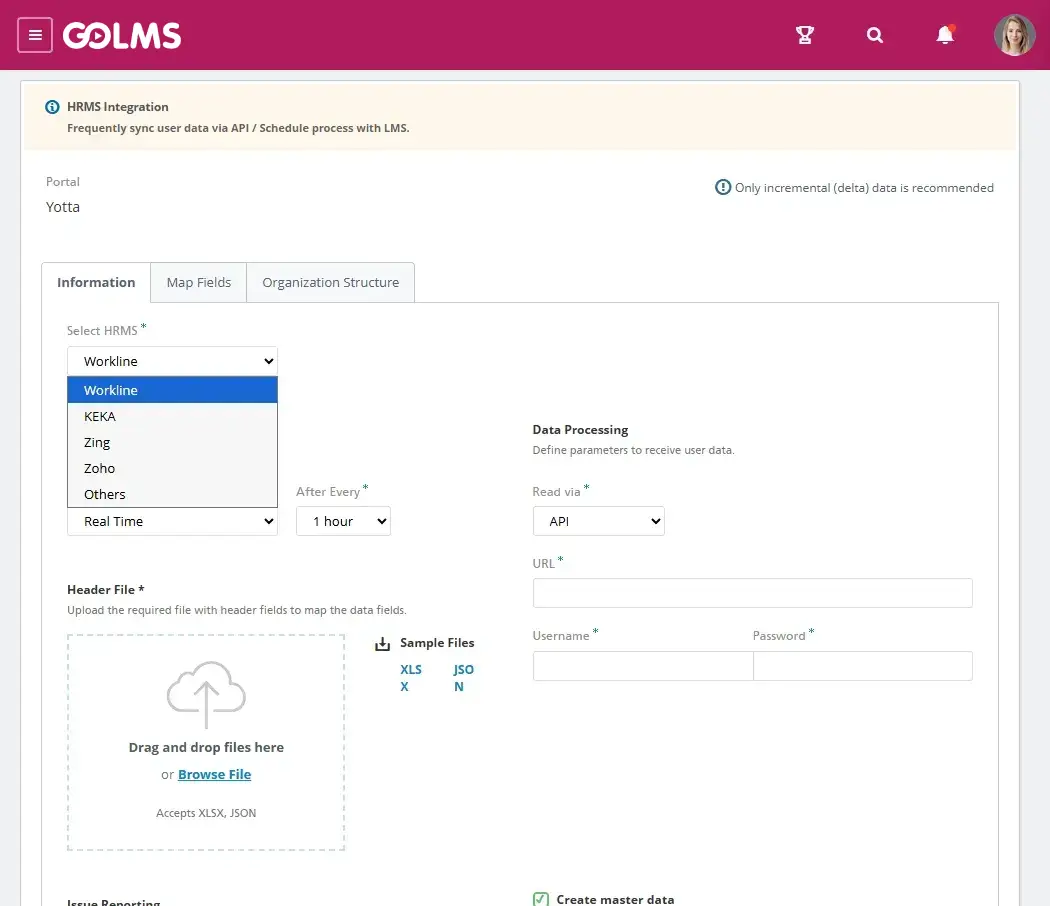
Task: Open the Select HRMS dropdown
Action: (x=172, y=361)
